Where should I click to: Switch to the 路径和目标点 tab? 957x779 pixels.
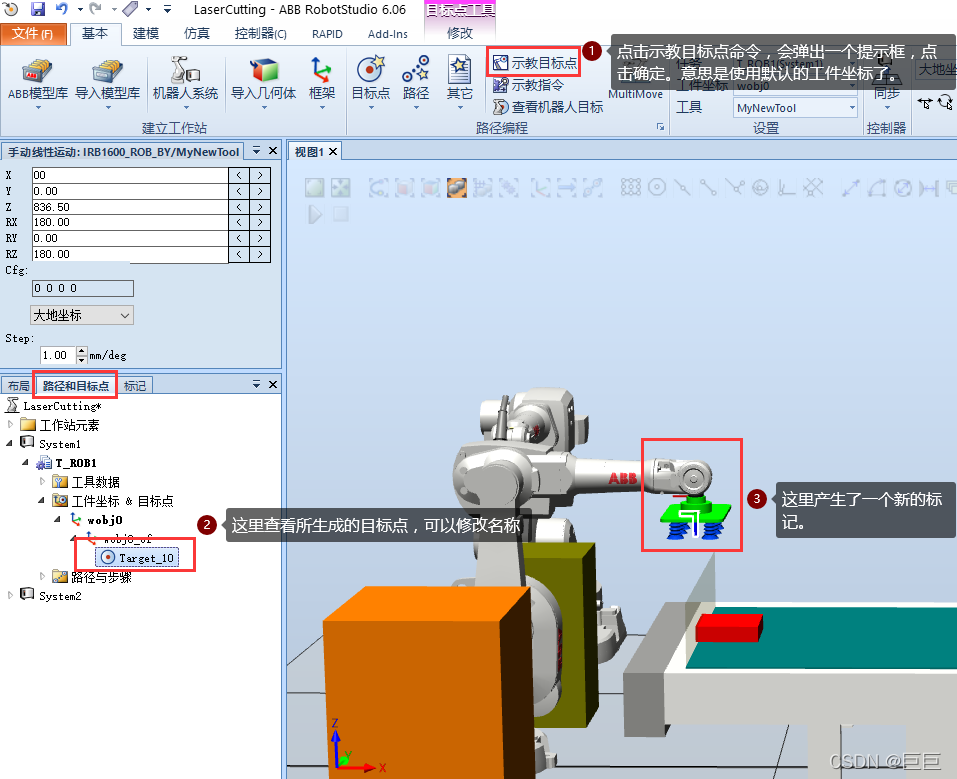76,386
